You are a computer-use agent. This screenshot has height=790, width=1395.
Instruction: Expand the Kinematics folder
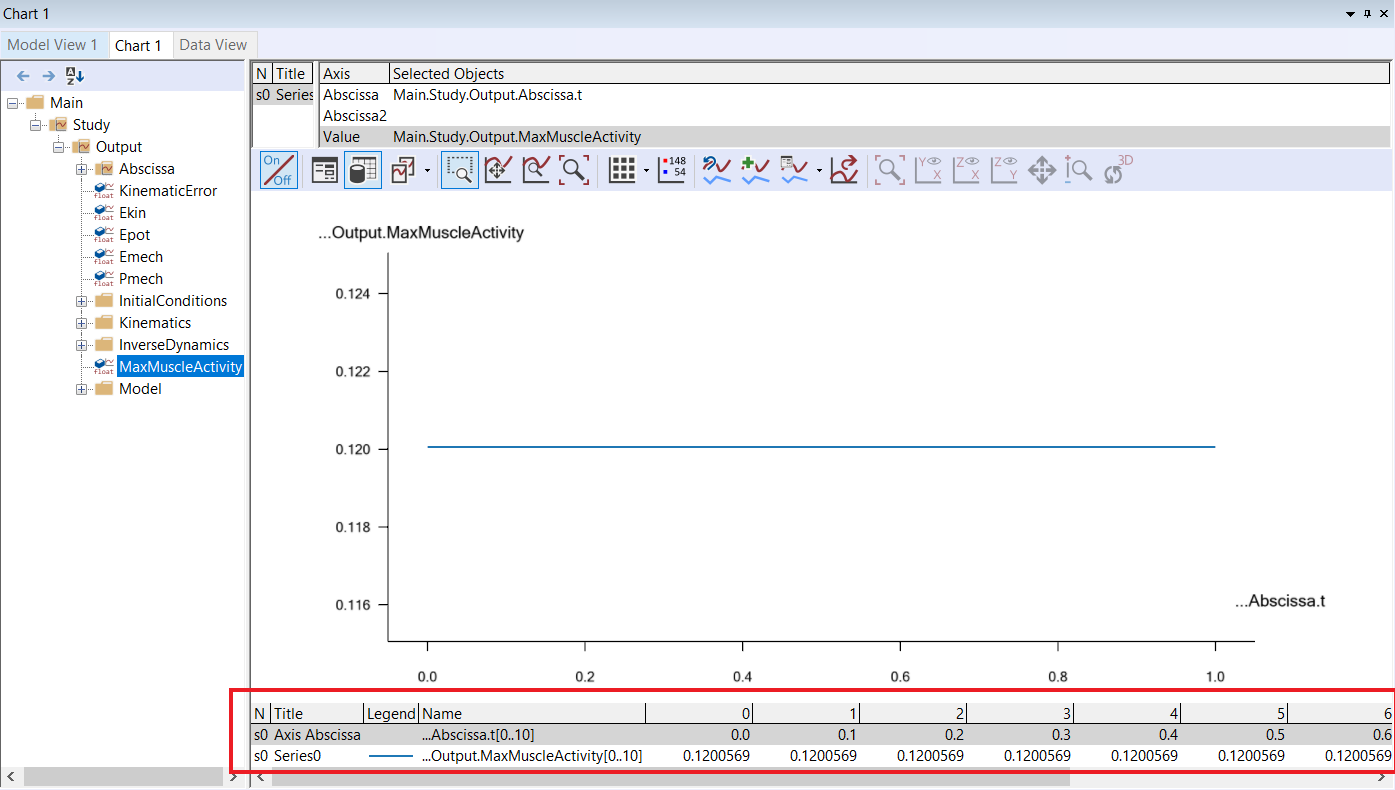(82, 323)
